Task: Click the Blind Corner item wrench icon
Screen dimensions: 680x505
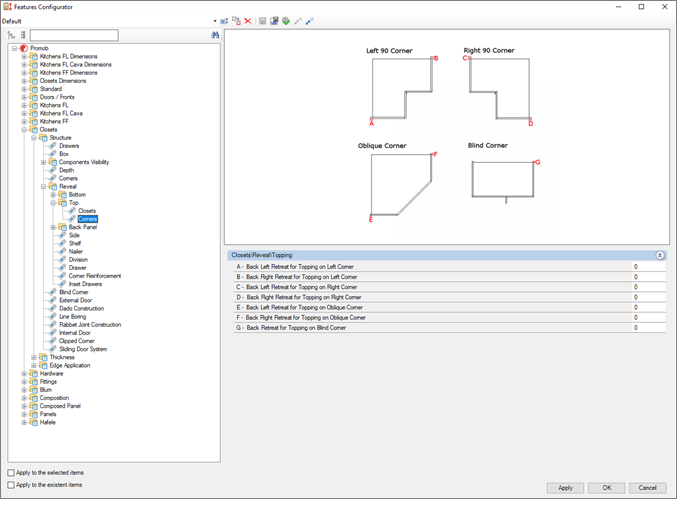Action: tap(53, 293)
